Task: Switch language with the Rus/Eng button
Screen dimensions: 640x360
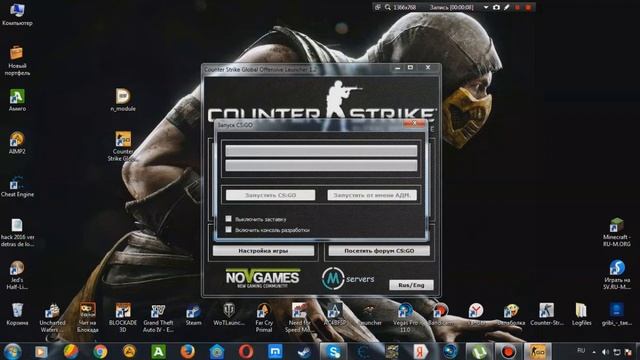Action: (x=411, y=285)
